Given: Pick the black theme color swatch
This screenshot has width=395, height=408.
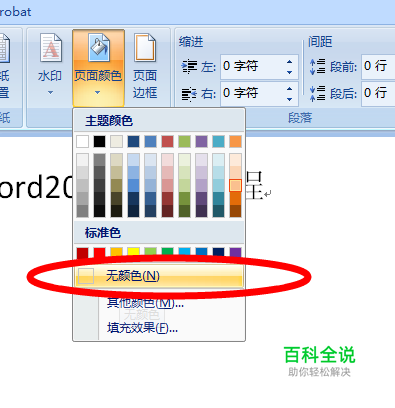Looking at the screenshot, I should 99,141.
